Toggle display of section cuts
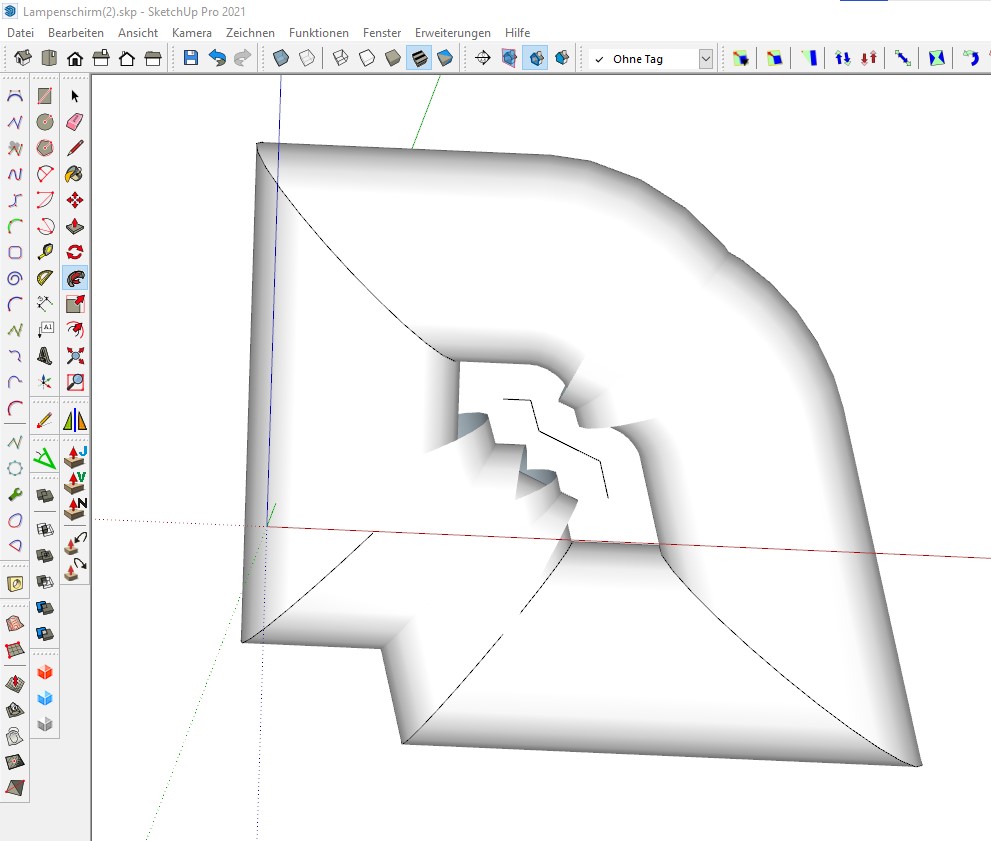 click(x=535, y=59)
